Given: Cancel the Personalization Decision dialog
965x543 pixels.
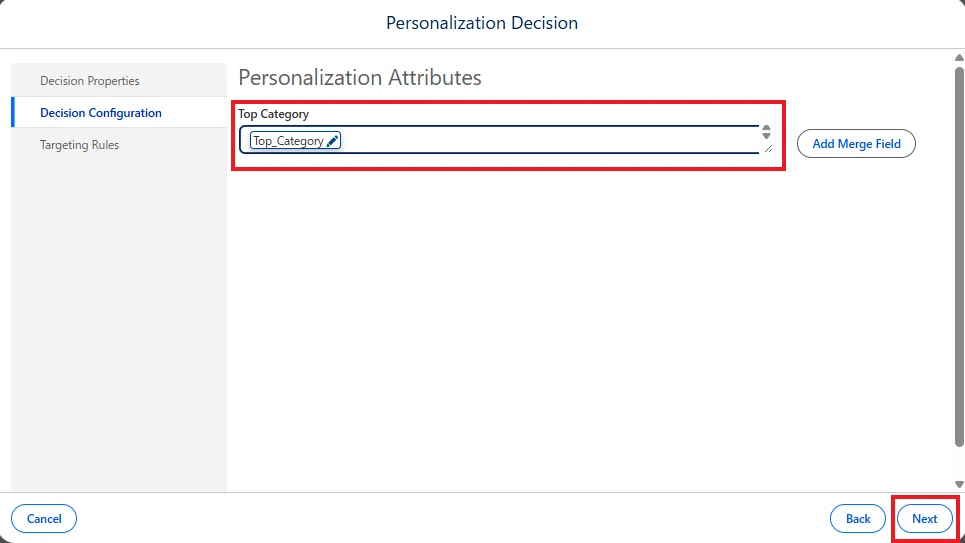Looking at the screenshot, I should pos(44,518).
